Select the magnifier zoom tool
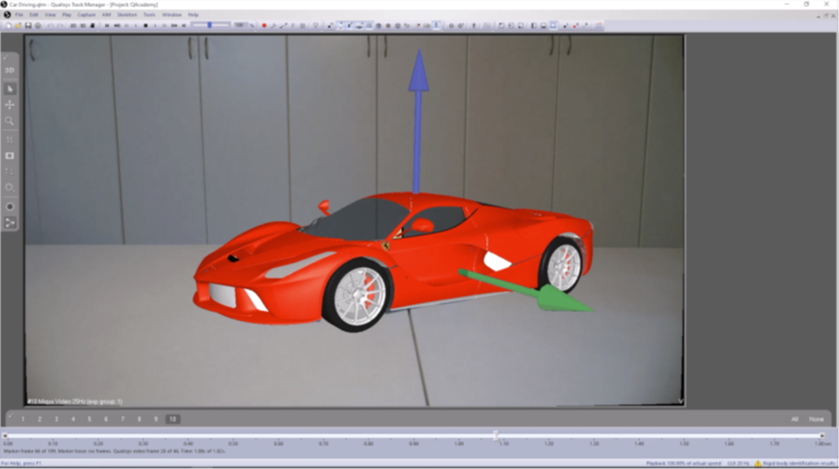 pos(10,121)
